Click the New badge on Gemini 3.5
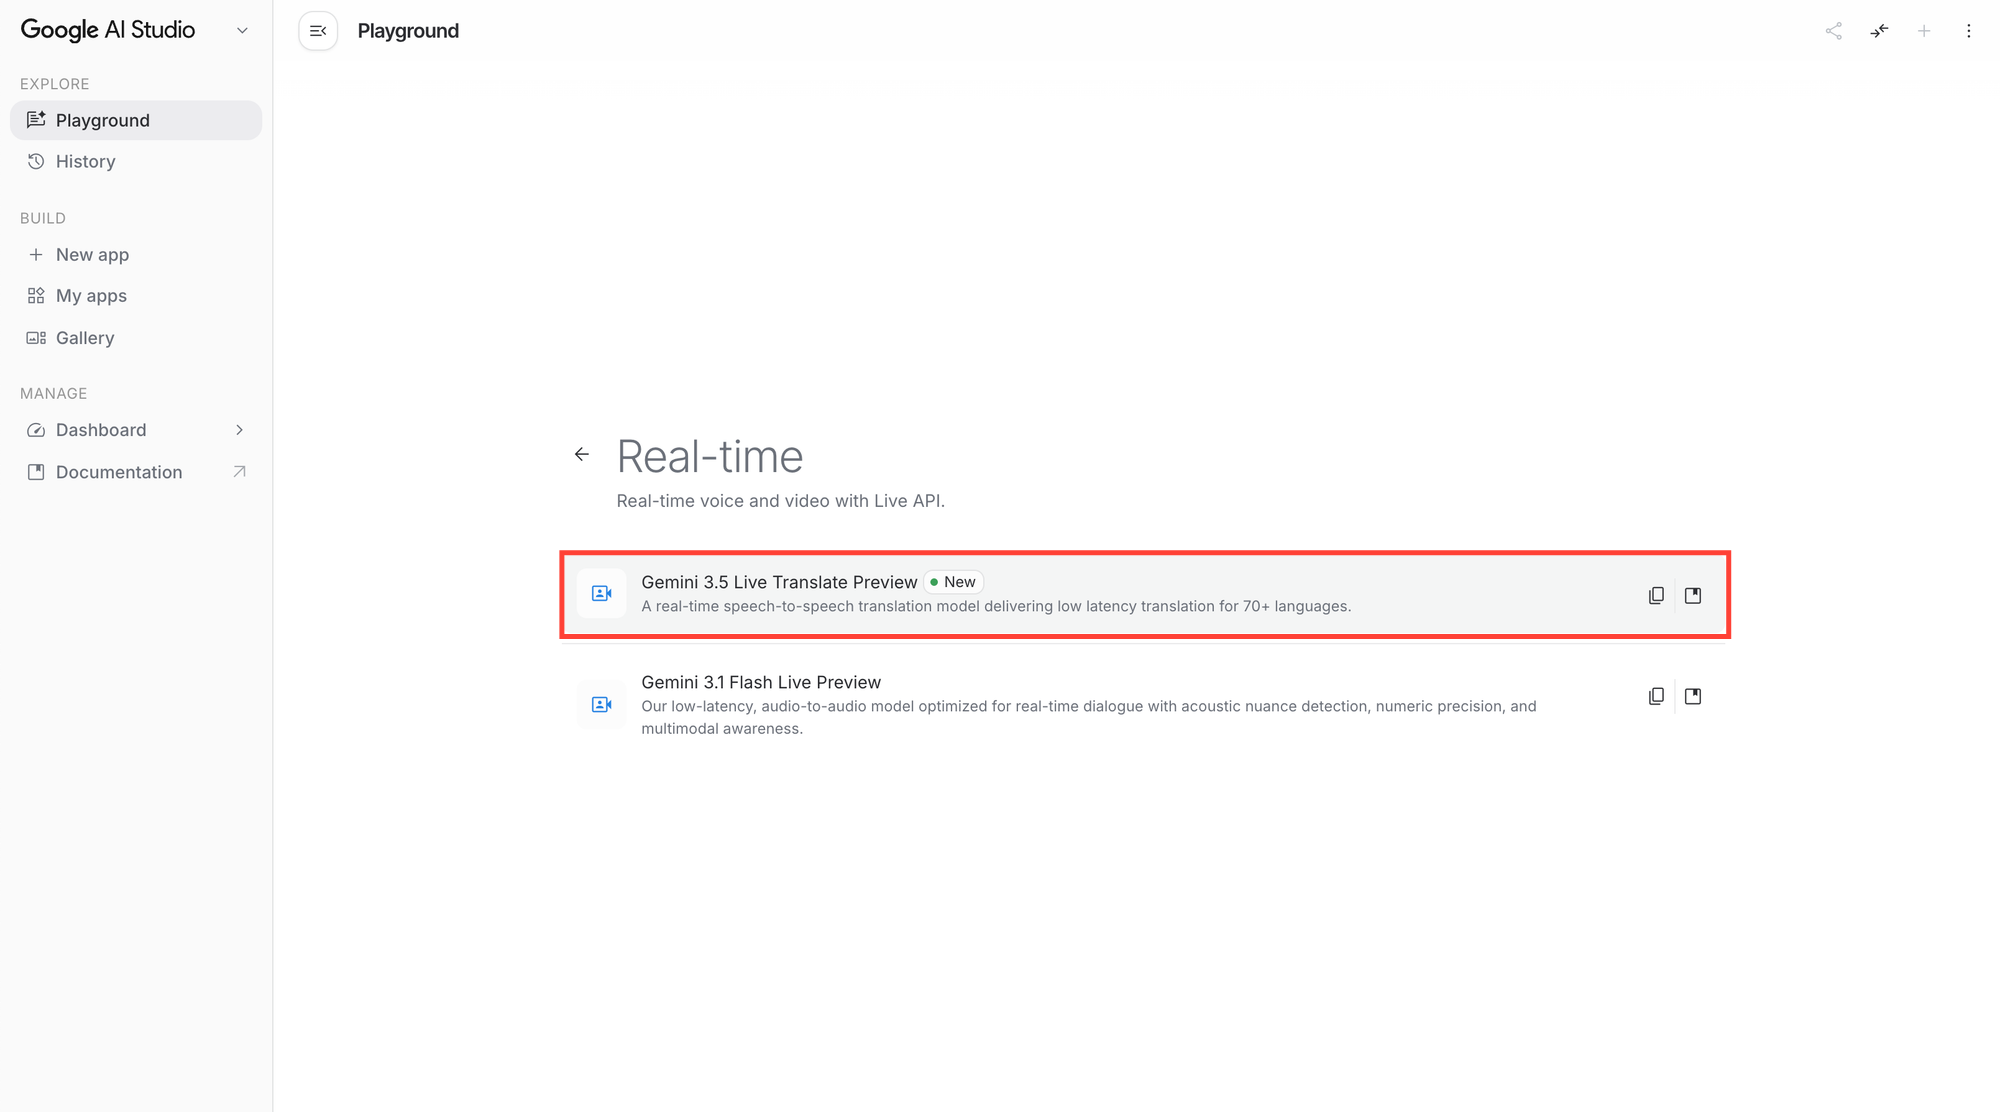Viewport: 2000px width, 1112px height. [x=954, y=582]
